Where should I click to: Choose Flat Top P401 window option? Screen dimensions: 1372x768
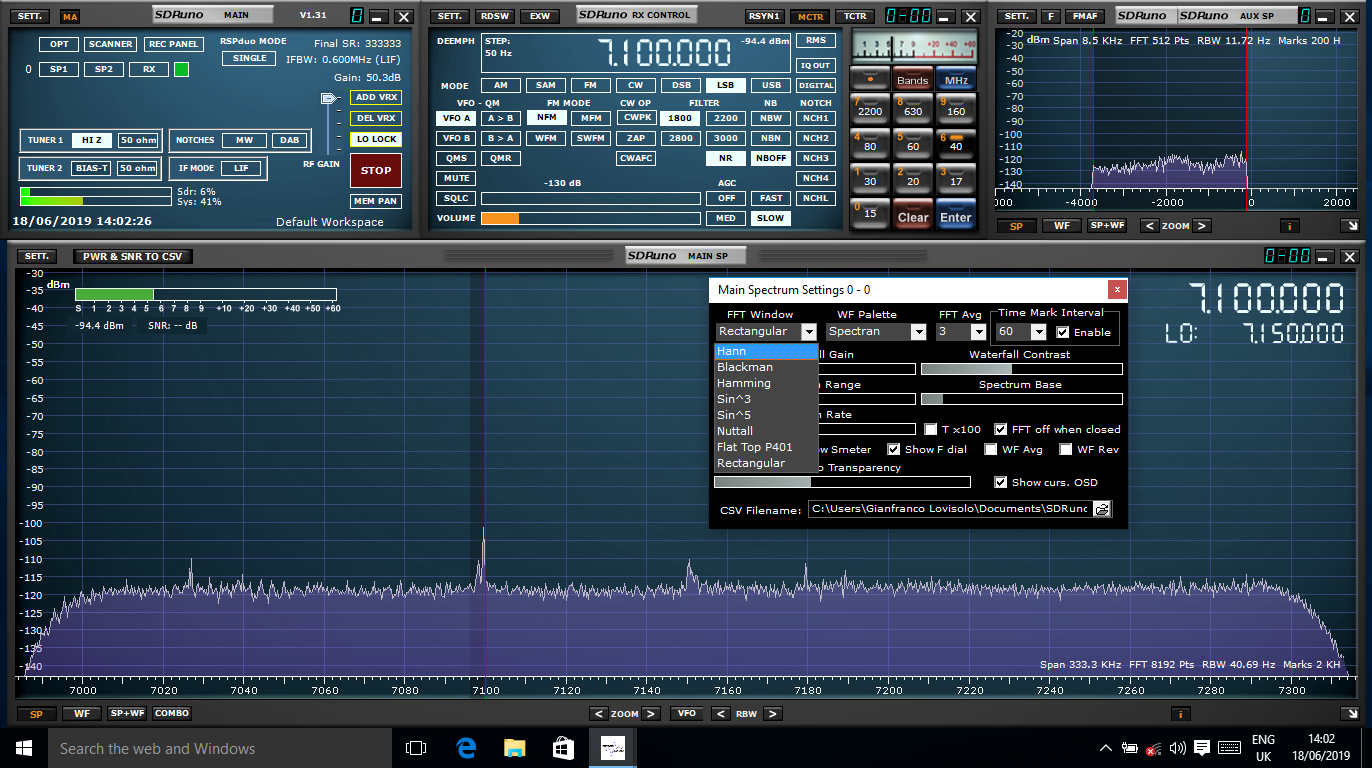[766, 447]
